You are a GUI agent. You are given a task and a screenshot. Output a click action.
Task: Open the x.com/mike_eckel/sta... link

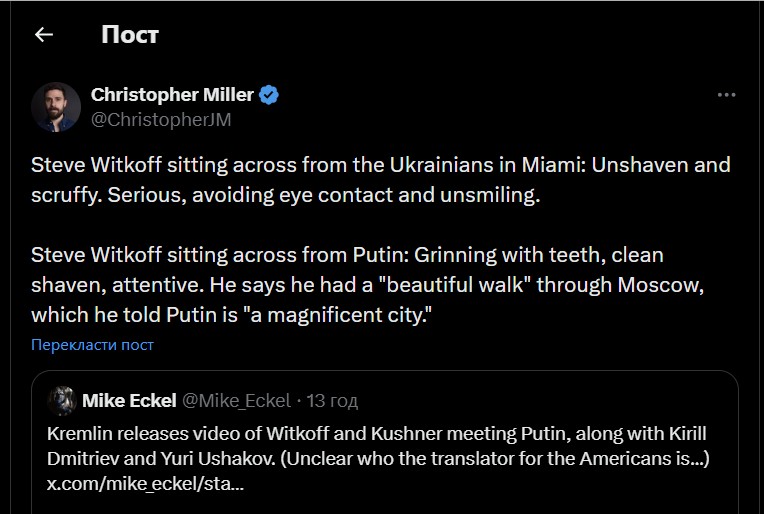pos(146,483)
